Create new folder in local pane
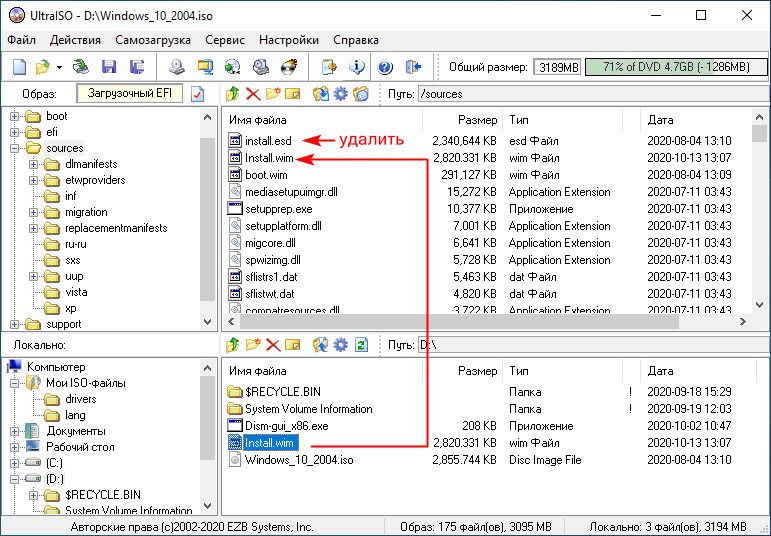Screen dimensions: 771x536 [x=253, y=345]
